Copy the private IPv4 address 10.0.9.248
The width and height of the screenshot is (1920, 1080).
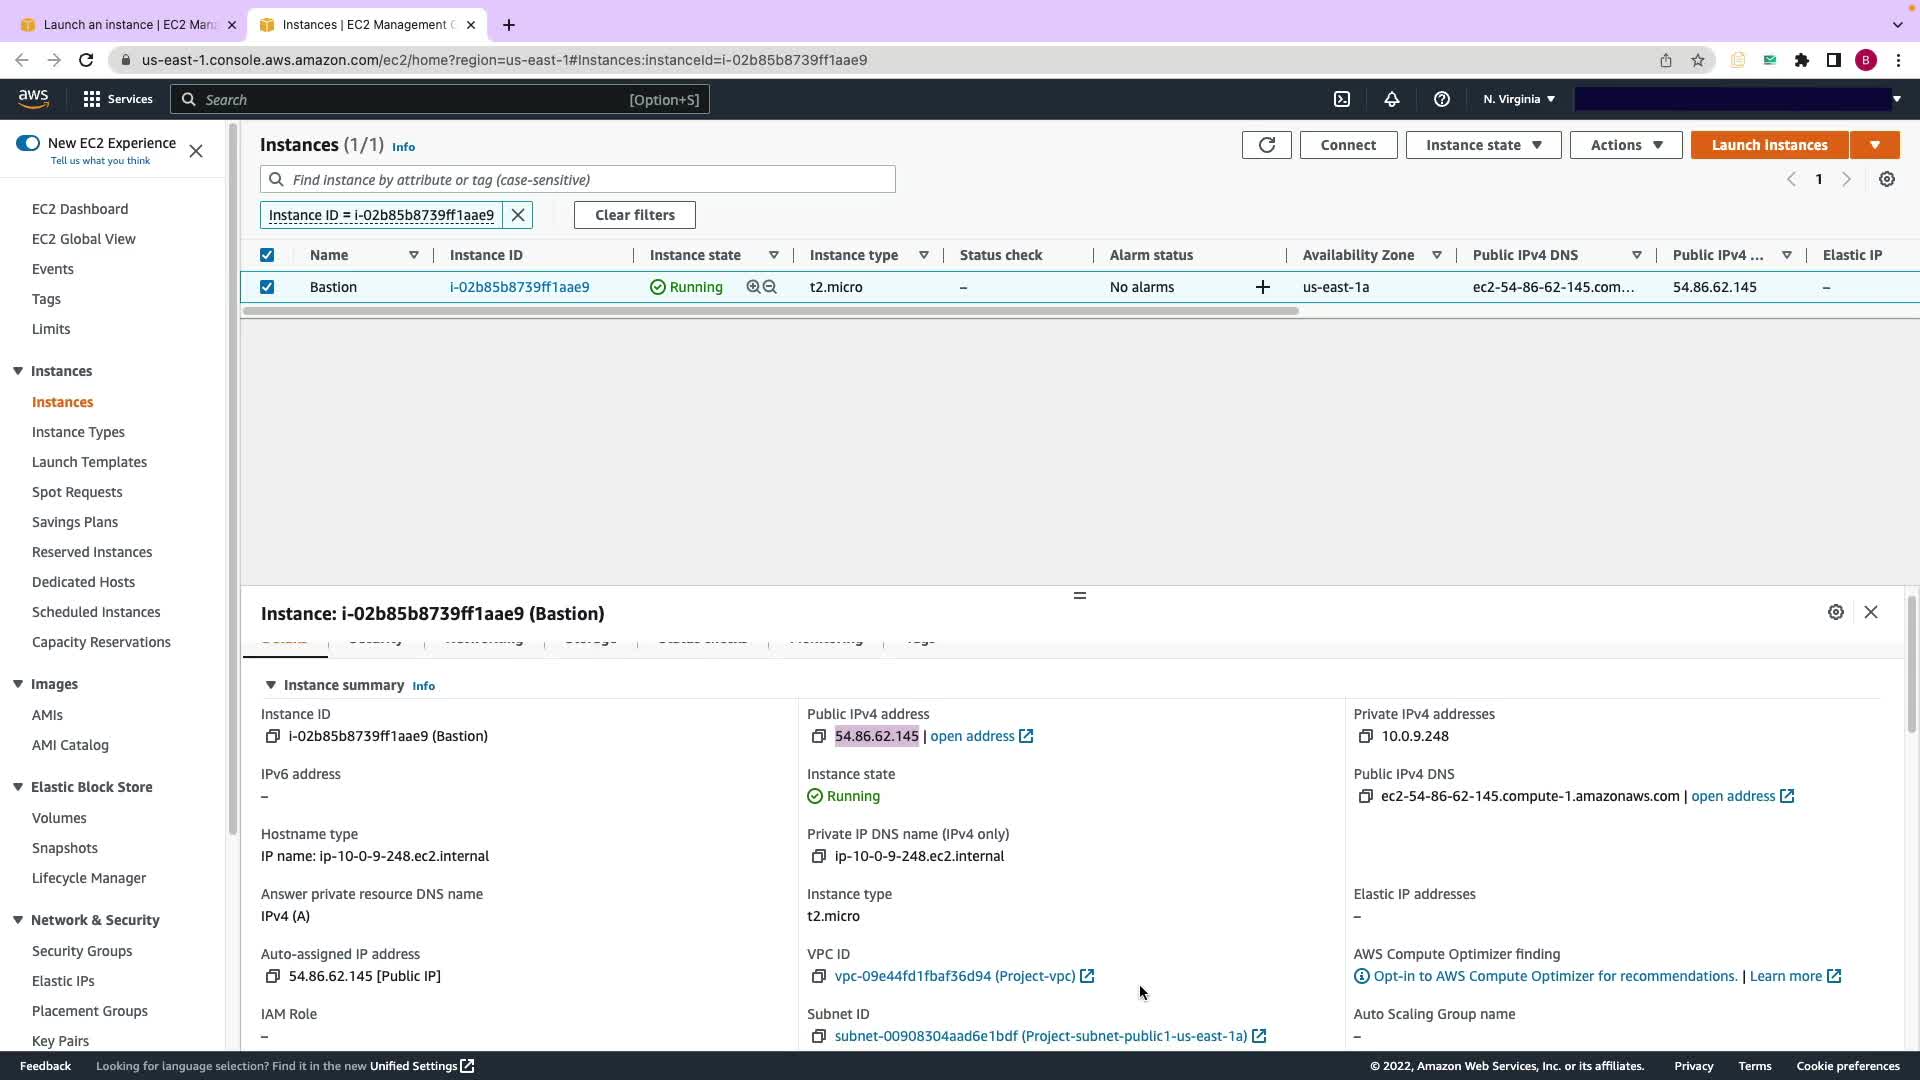click(1365, 736)
